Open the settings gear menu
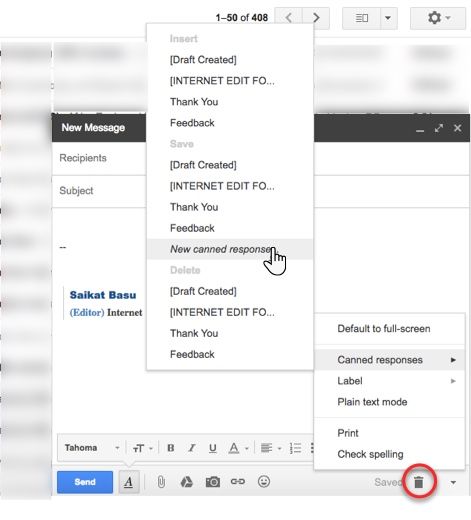 (x=438, y=18)
